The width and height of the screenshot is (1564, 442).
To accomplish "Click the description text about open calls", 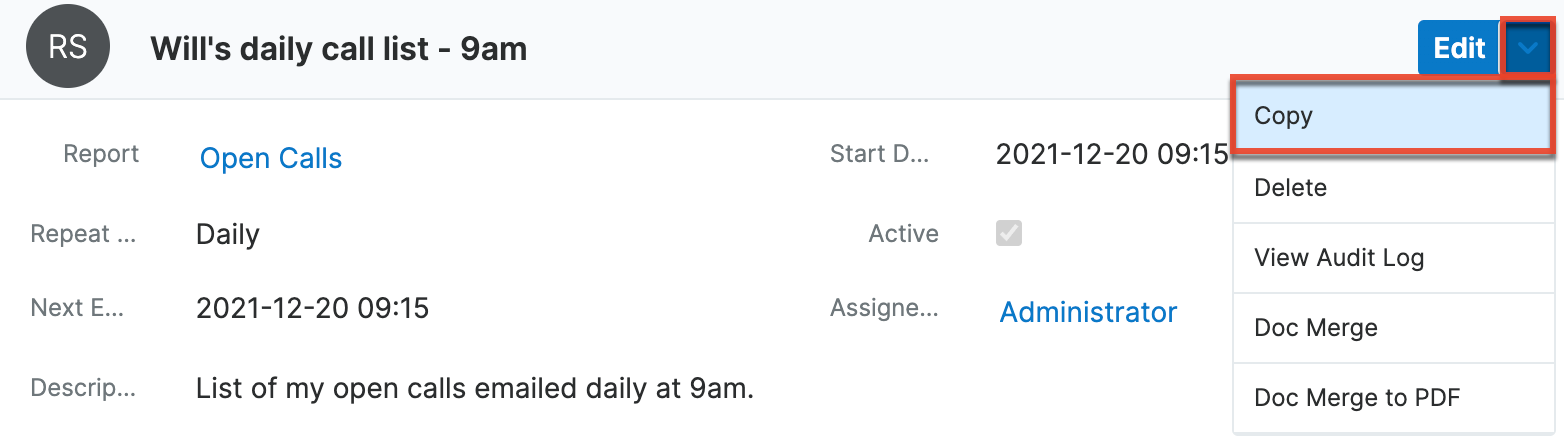I will [475, 387].
